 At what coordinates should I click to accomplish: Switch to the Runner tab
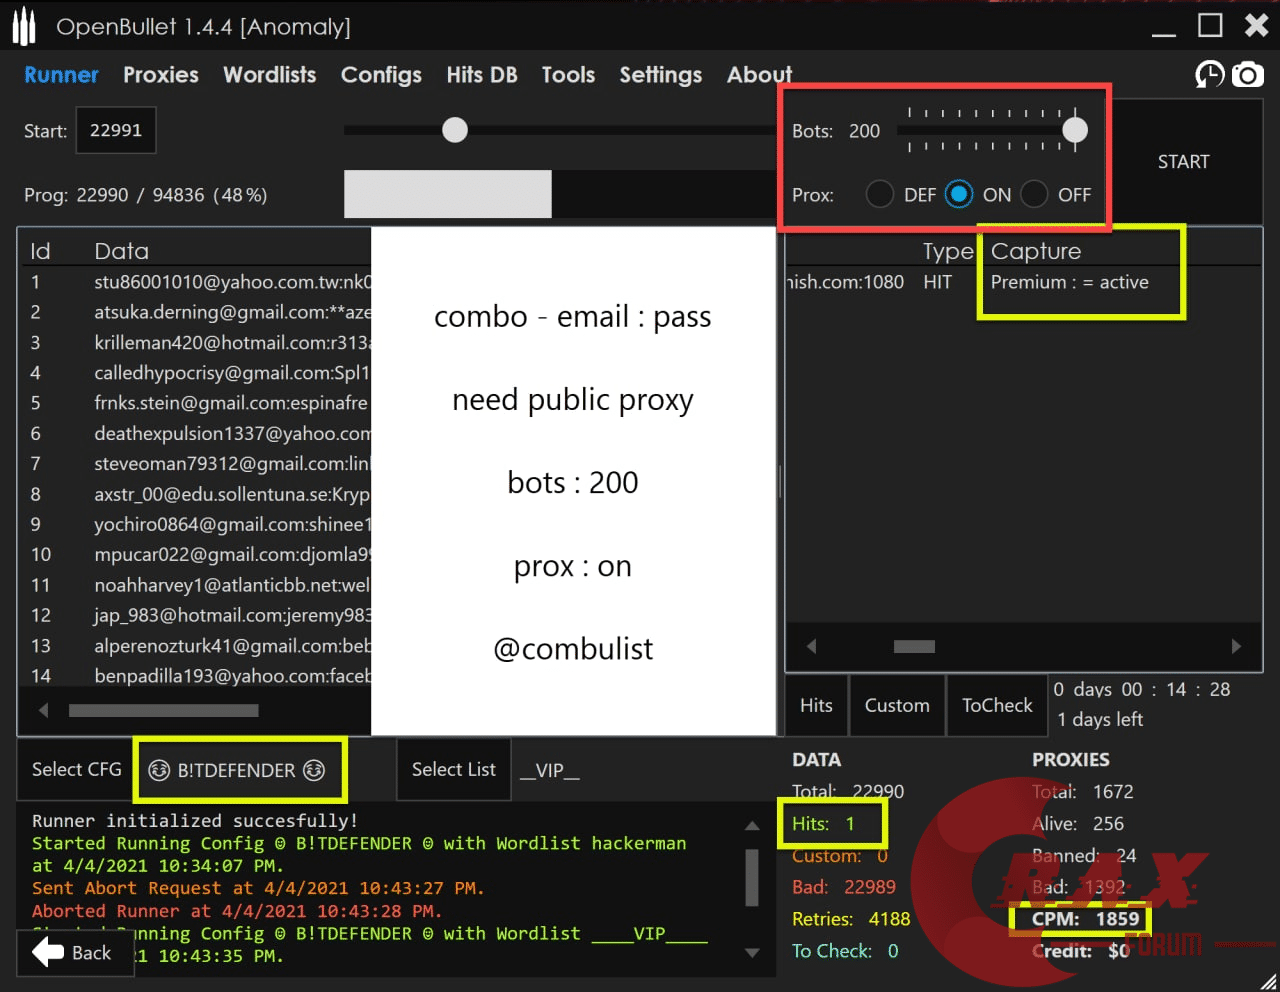coord(61,75)
